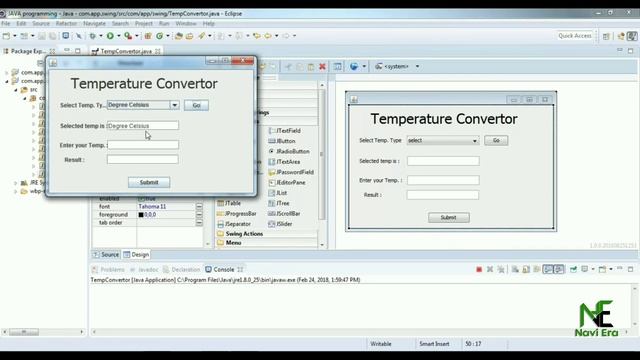Open the globe icon dropdown arrow
The image size is (640, 360).
(x=364, y=67)
